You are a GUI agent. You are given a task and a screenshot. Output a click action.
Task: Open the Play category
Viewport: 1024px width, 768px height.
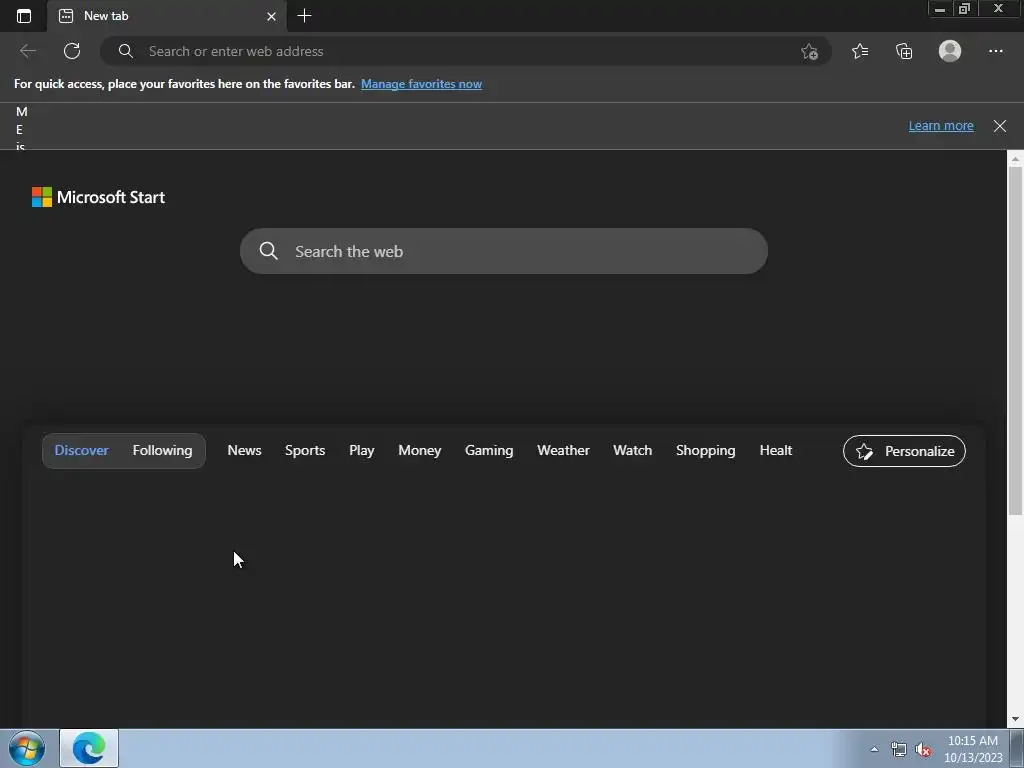click(x=361, y=451)
